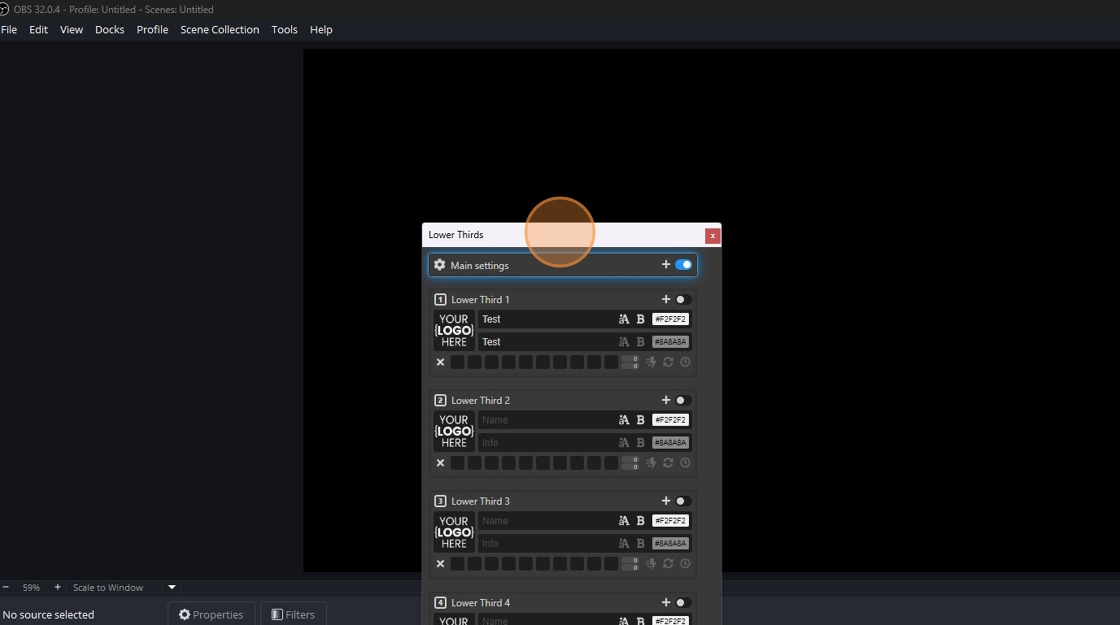Click the loop refresh icon in Lower Third 1
The height and width of the screenshot is (625, 1120).
668,362
